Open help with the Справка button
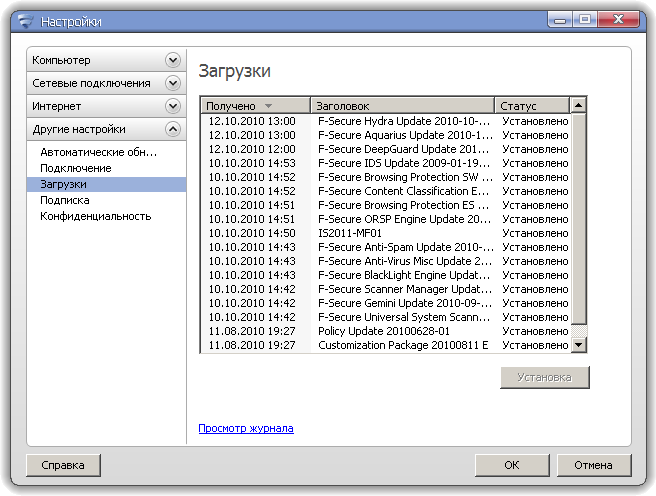 pyautogui.click(x=63, y=465)
